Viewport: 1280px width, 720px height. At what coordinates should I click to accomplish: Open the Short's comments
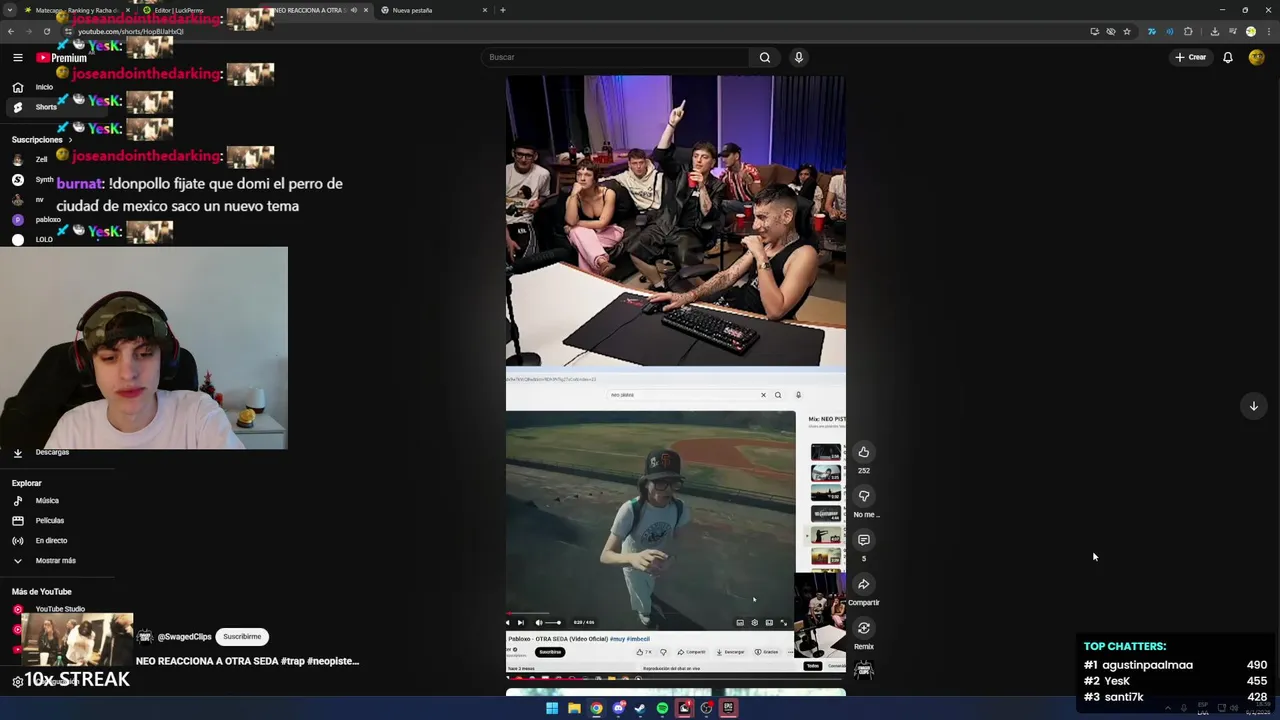point(864,540)
